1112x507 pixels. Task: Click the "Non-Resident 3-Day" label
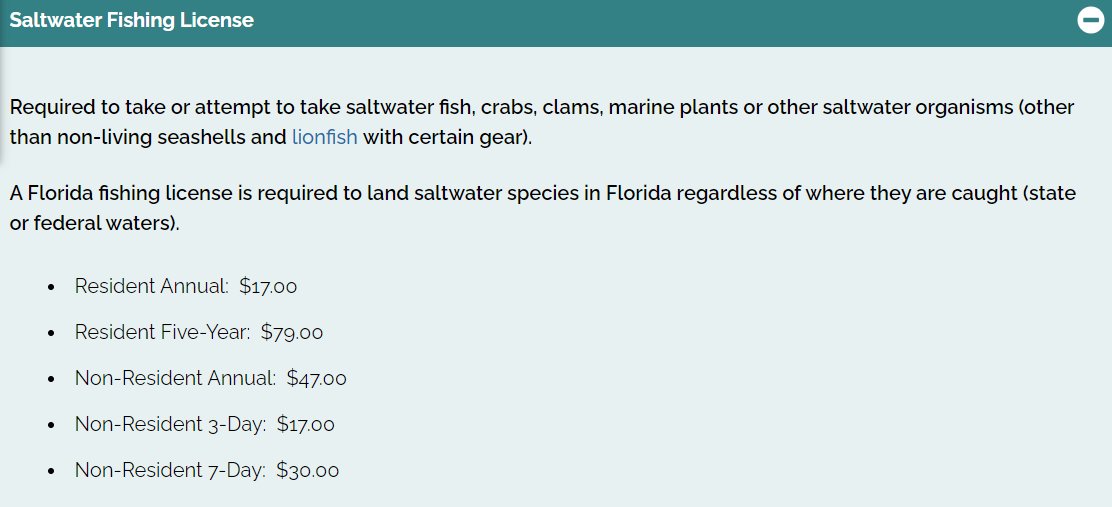tap(170, 424)
